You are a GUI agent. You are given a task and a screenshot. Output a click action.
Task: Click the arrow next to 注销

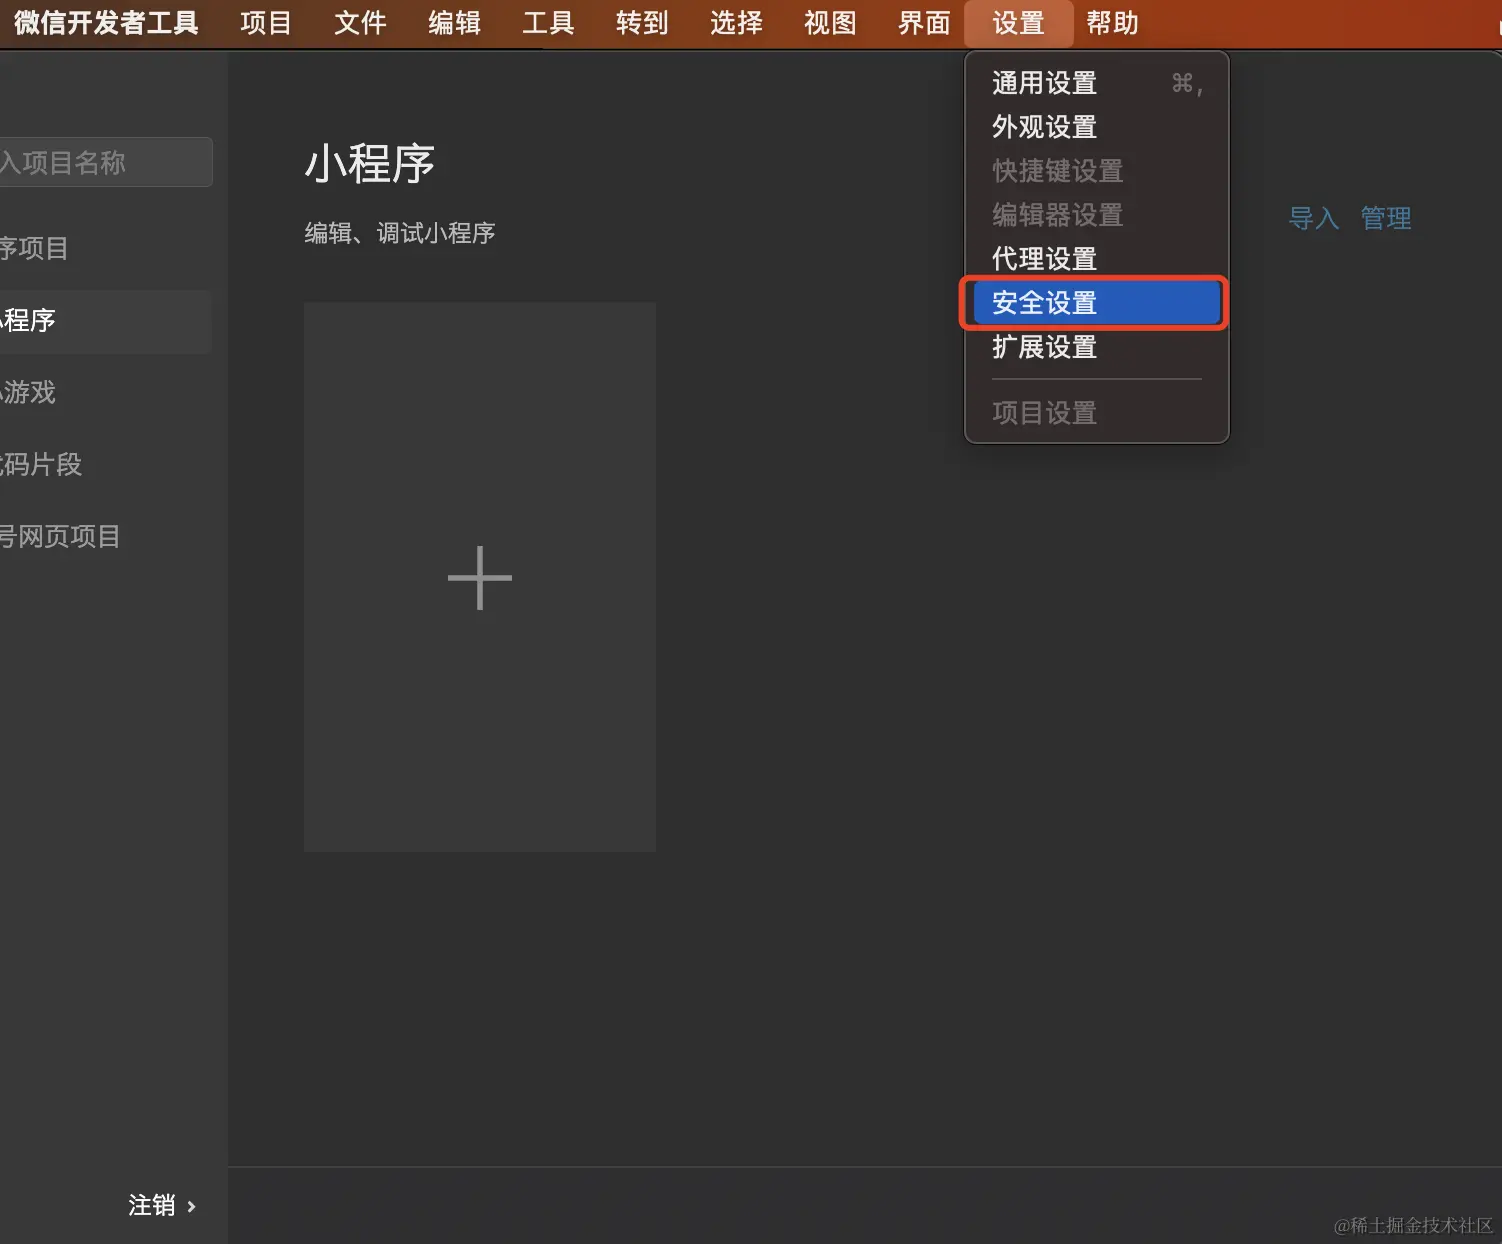click(191, 1207)
